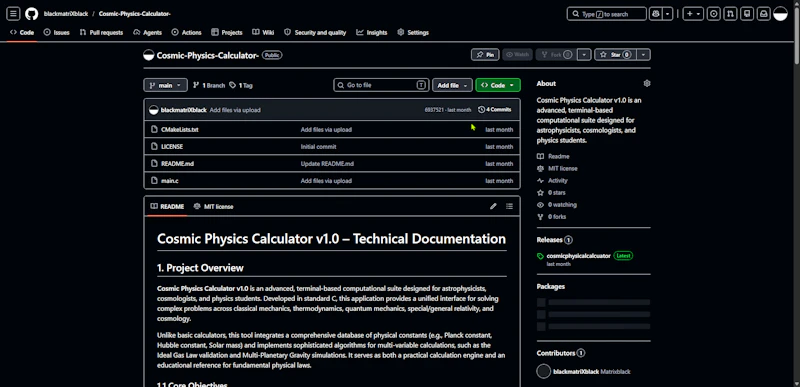Screen dimensions: 800x387
Task: Open README outline list icon
Action: click(509, 207)
